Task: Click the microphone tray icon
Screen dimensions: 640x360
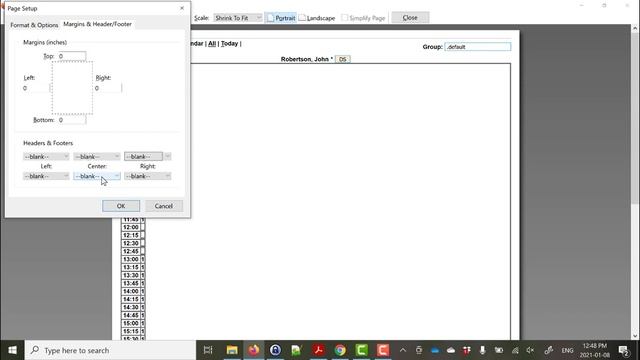Action: click(482, 350)
